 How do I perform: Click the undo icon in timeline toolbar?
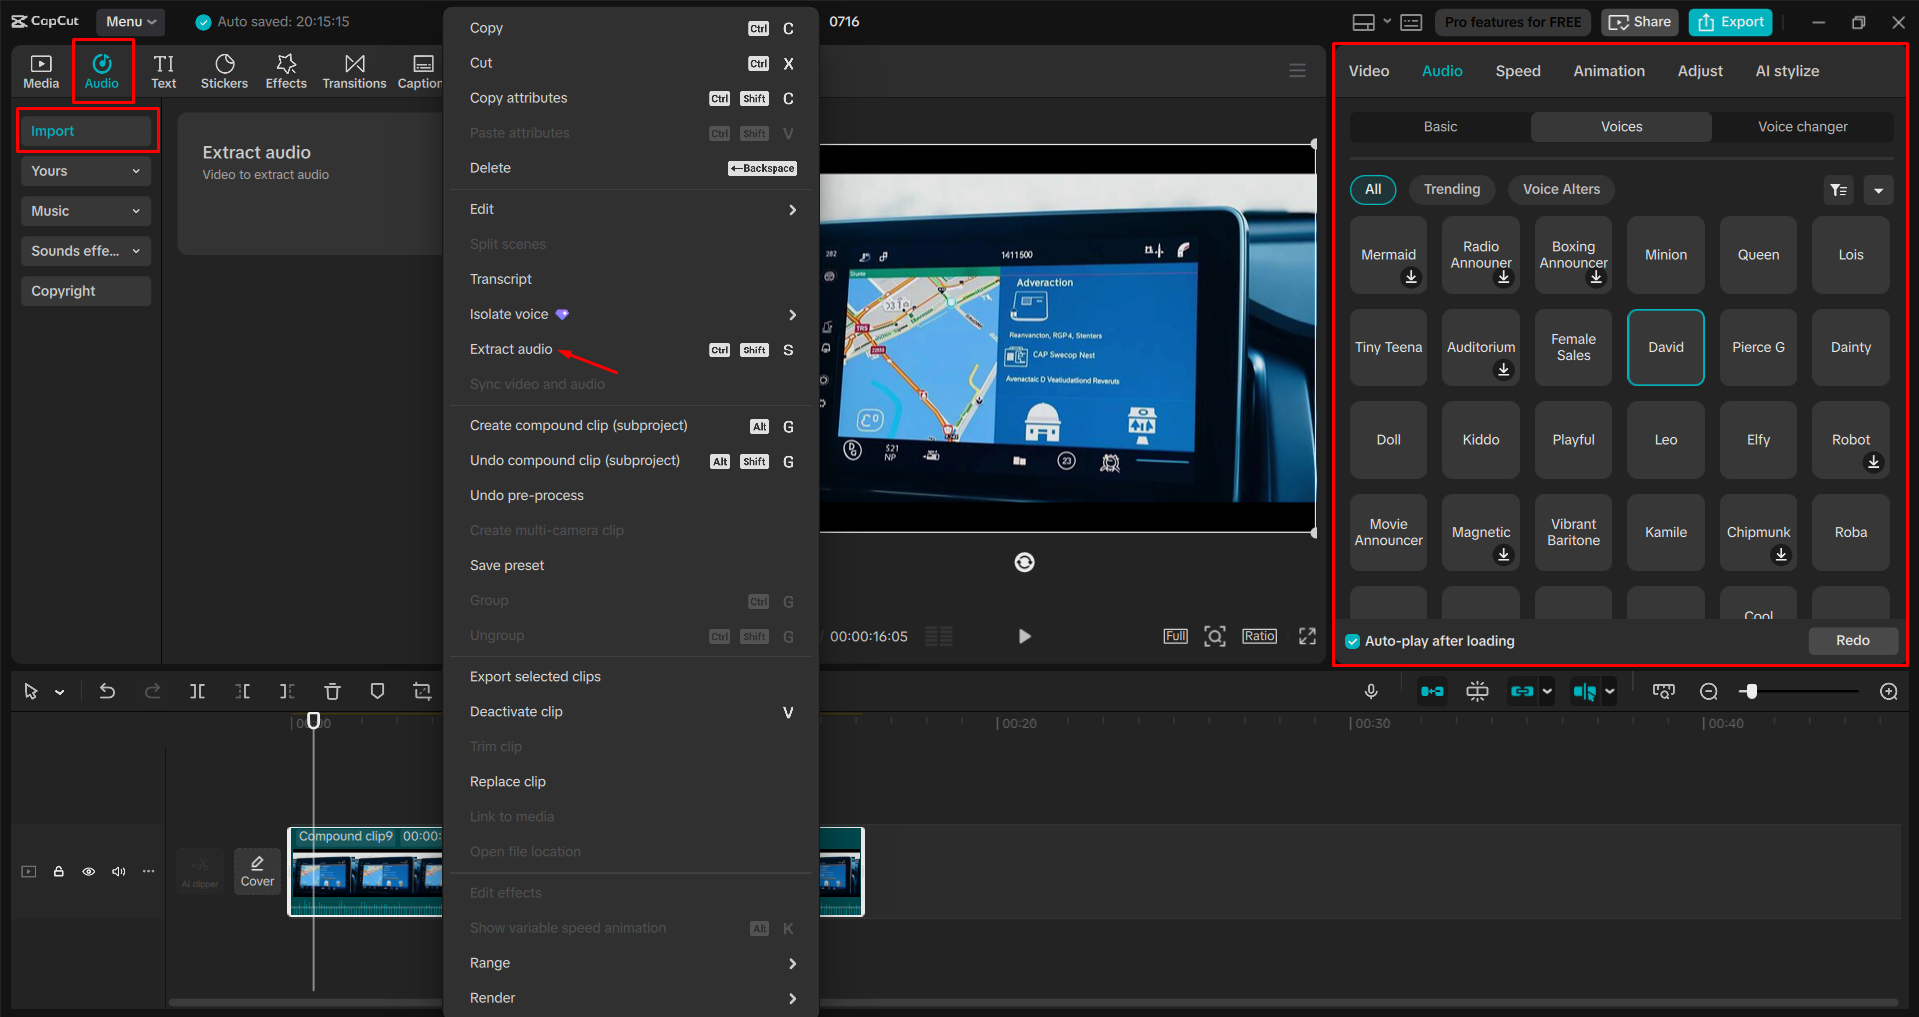[107, 690]
